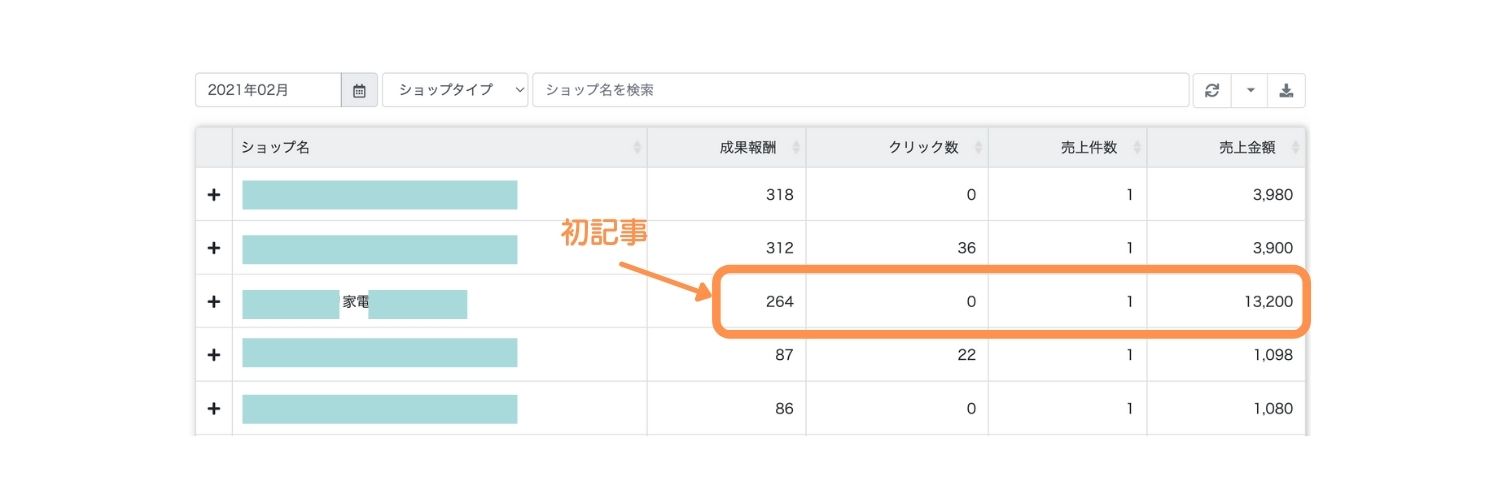
Task: Click the sort arrows icon in 売上金額 header
Action: [x=1296, y=148]
